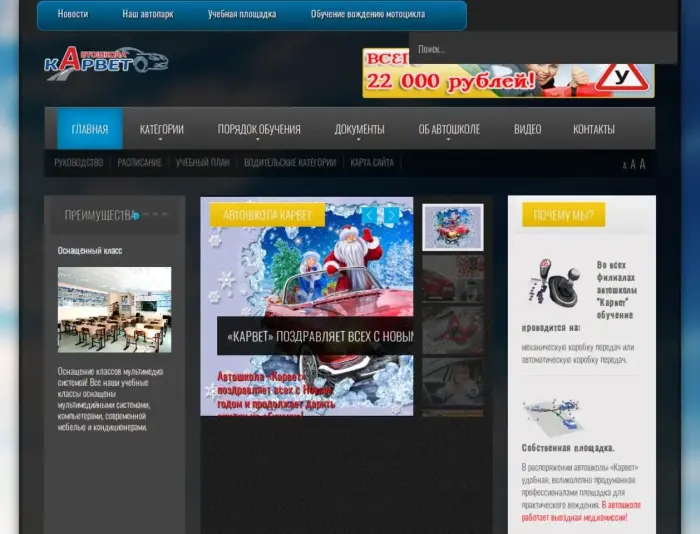Select the smallest font size A icon
Image resolution: width=700 pixels, height=534 pixels.
tap(625, 166)
